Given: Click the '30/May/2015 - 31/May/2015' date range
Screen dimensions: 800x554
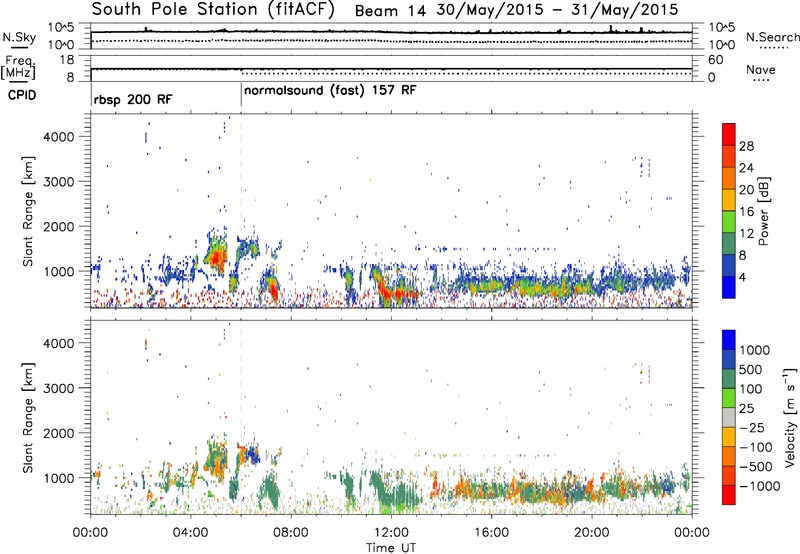Looking at the screenshot, I should pyautogui.click(x=557, y=10).
